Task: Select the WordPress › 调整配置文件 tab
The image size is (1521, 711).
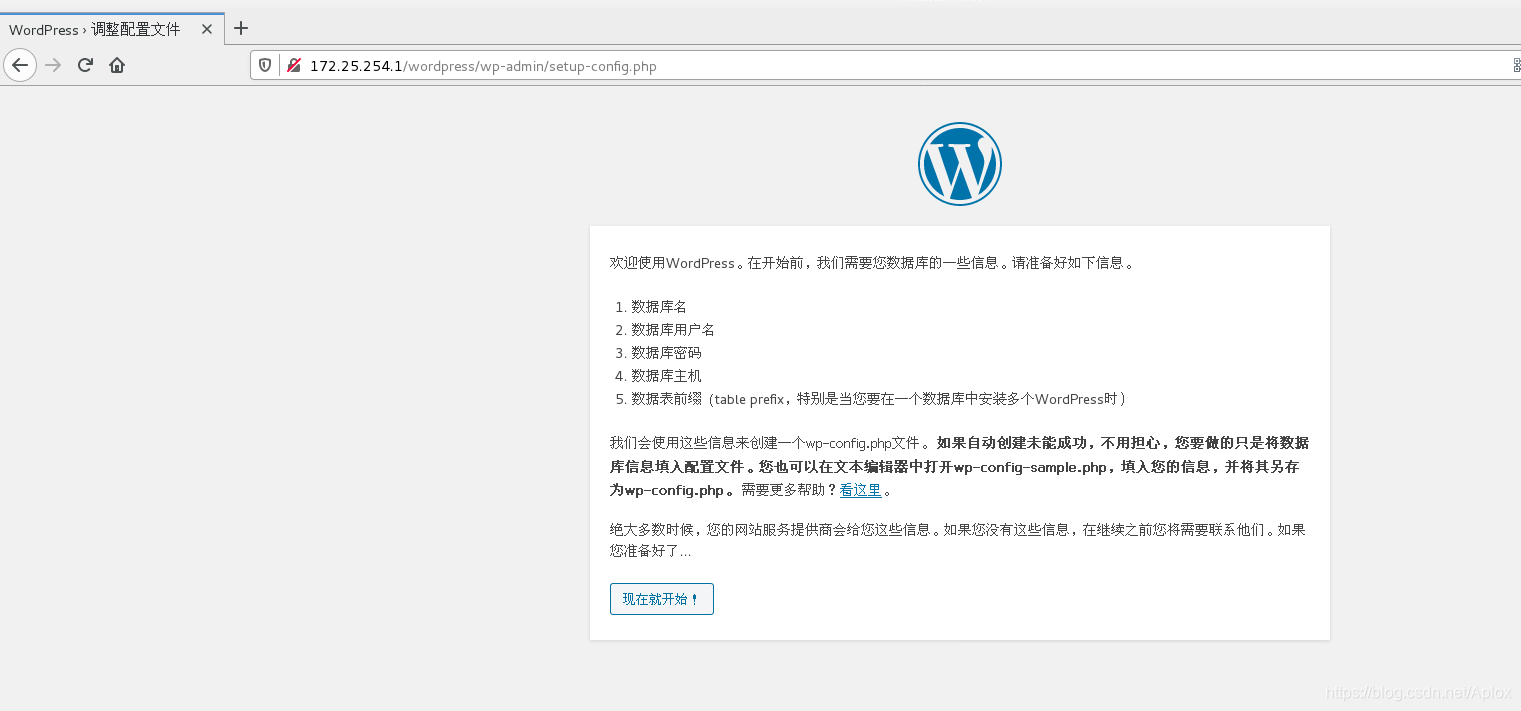Action: 112,29
